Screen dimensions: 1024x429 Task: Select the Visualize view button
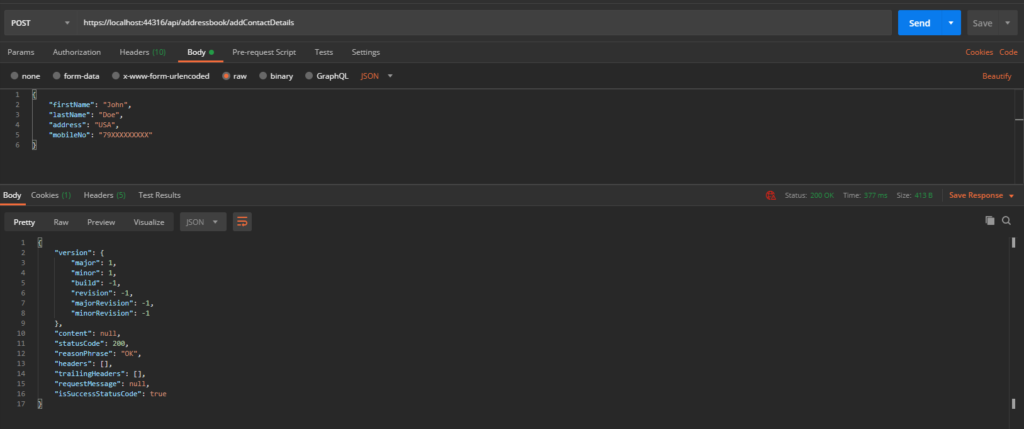coord(149,222)
